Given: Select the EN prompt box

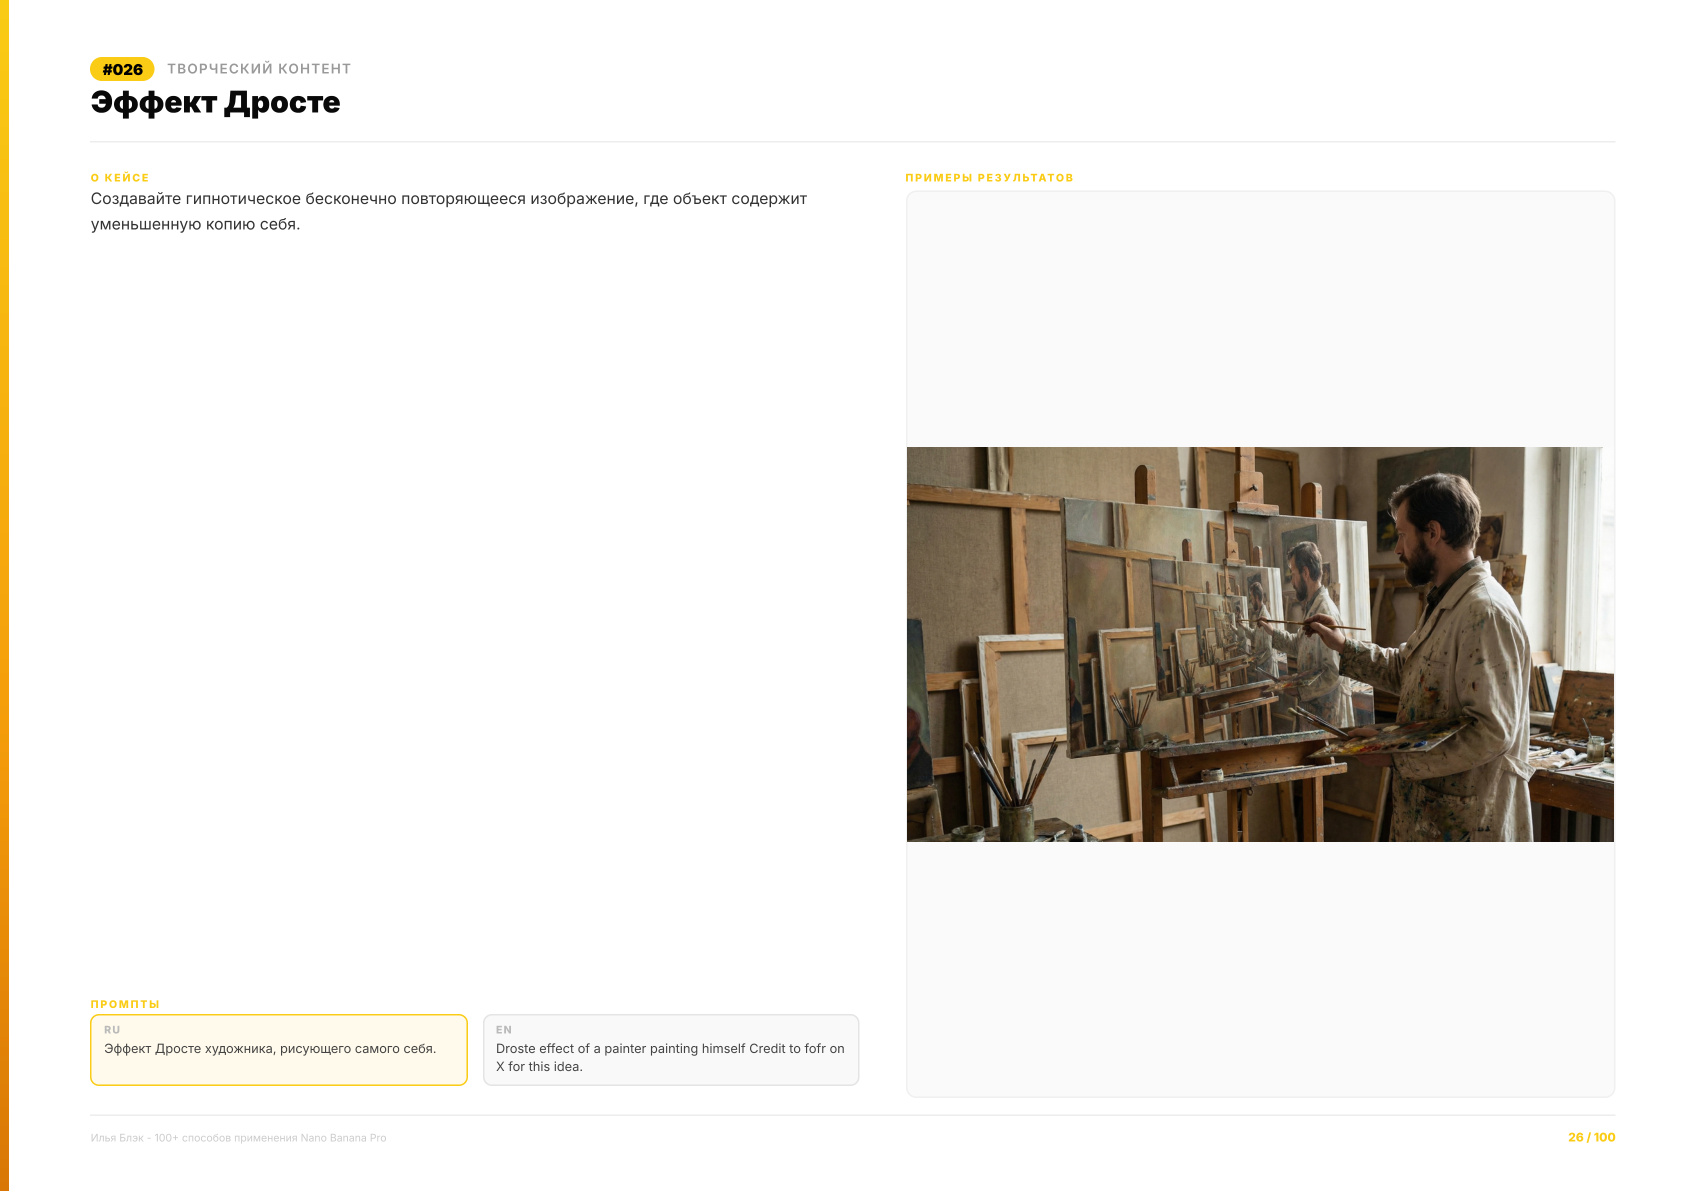Looking at the screenshot, I should pyautogui.click(x=671, y=1050).
